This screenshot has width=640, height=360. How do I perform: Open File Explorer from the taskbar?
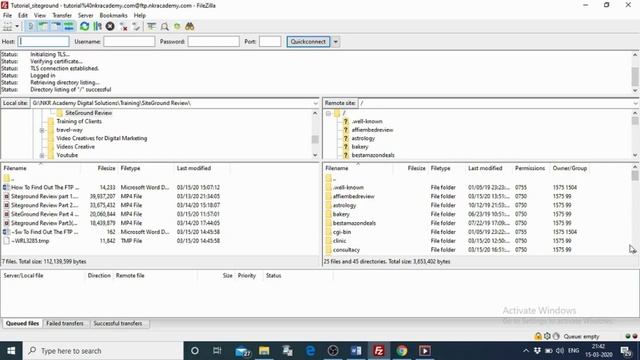tap(264, 351)
